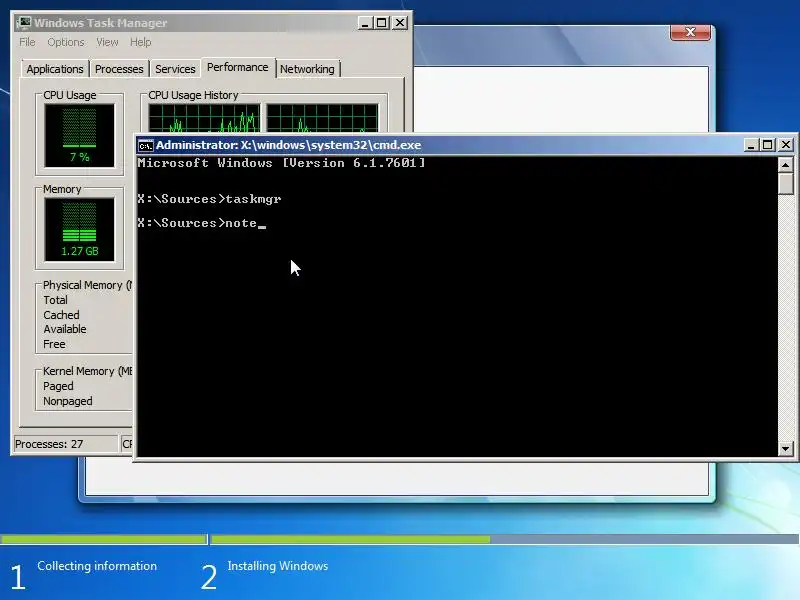Click the cmd scrollbar up arrow
Viewport: 800px width, 600px height.
[785, 165]
